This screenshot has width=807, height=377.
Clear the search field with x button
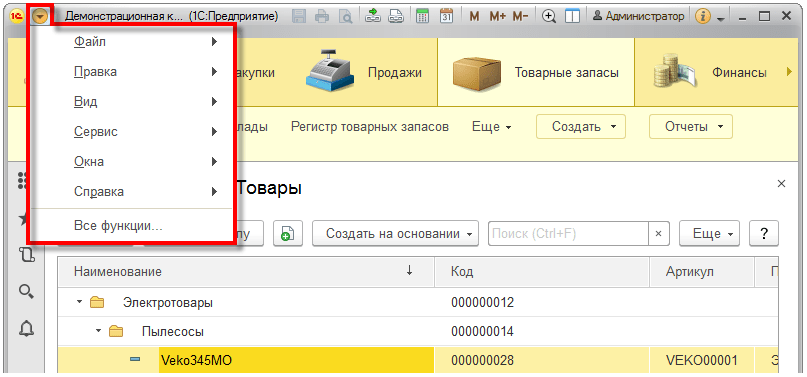(x=658, y=234)
